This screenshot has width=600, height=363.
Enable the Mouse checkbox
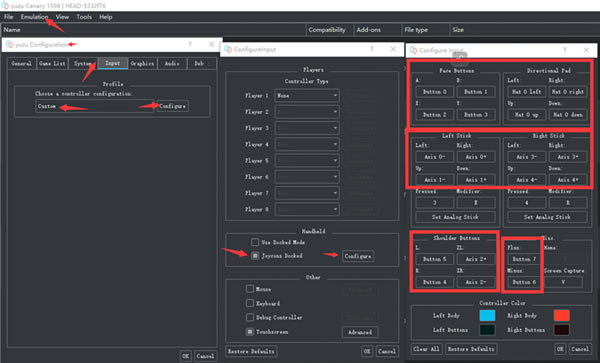[x=250, y=289]
